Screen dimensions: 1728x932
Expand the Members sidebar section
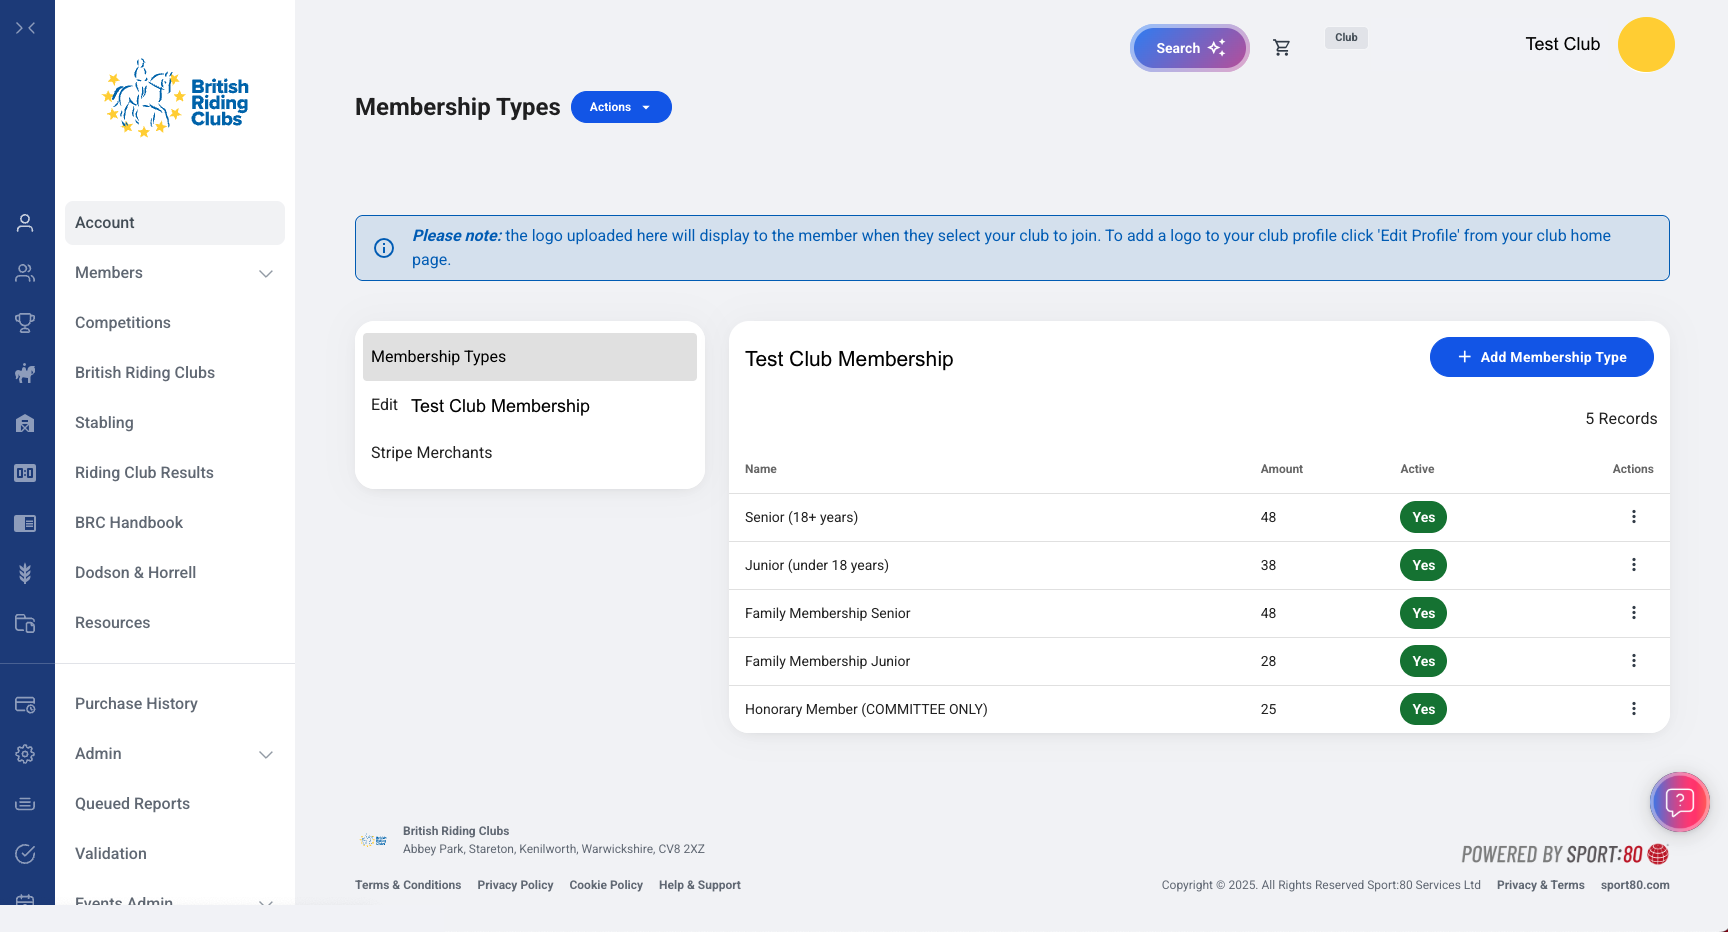(266, 273)
